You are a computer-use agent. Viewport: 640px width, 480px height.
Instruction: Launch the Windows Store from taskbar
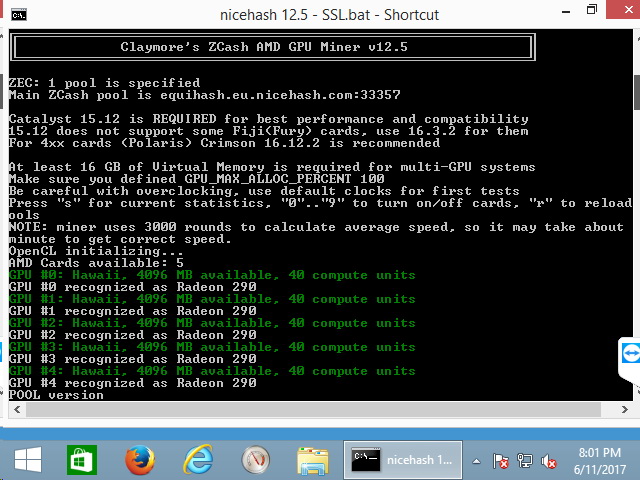coord(82,460)
